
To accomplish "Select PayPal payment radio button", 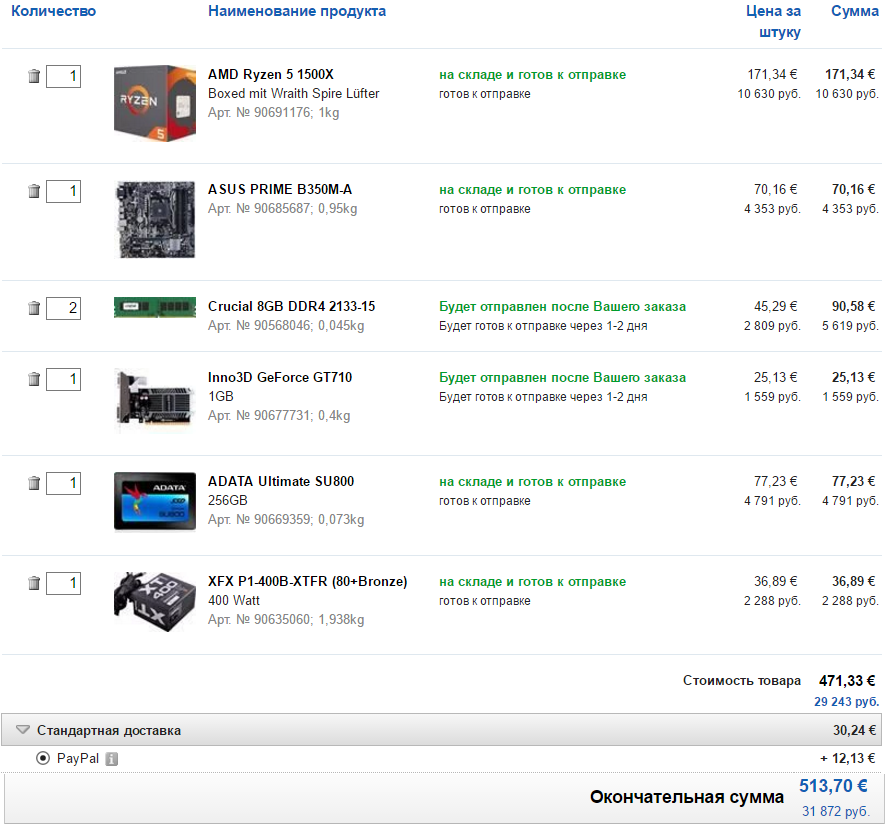I will point(43,758).
